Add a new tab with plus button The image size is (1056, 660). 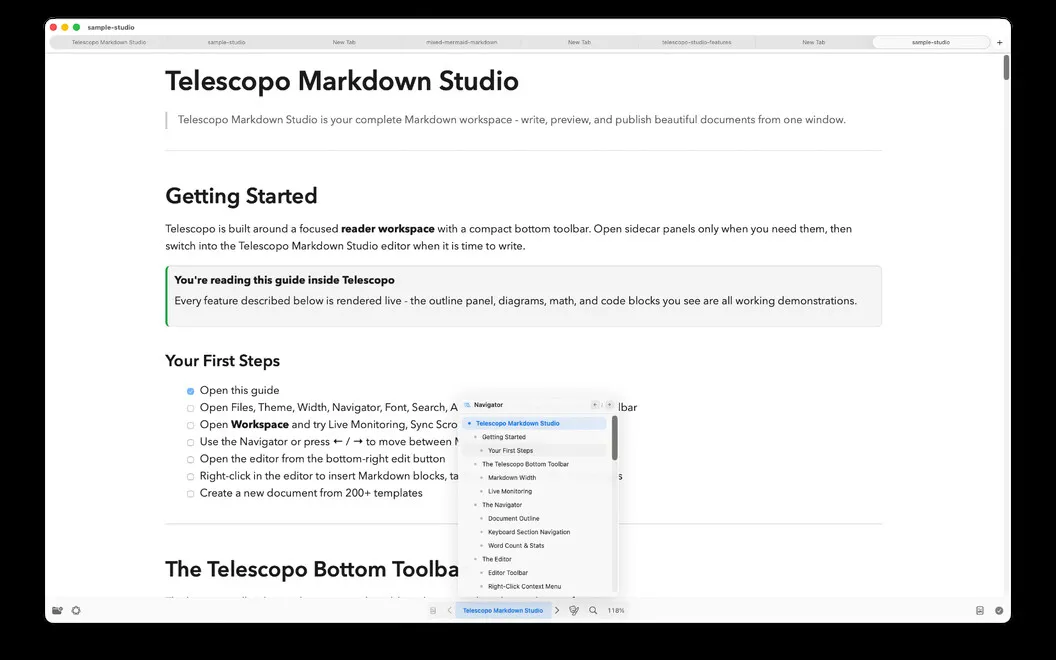pos(999,42)
